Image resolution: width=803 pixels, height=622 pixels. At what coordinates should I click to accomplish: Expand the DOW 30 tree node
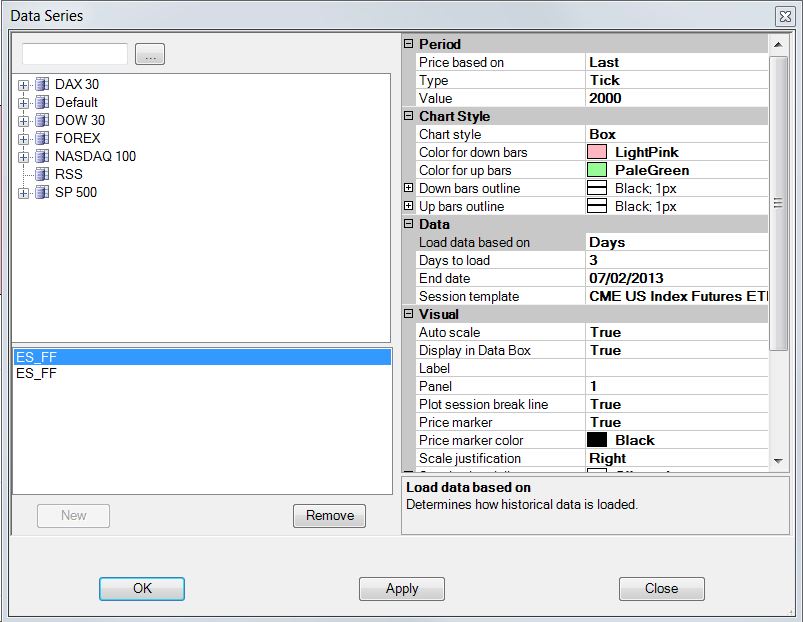(23, 121)
